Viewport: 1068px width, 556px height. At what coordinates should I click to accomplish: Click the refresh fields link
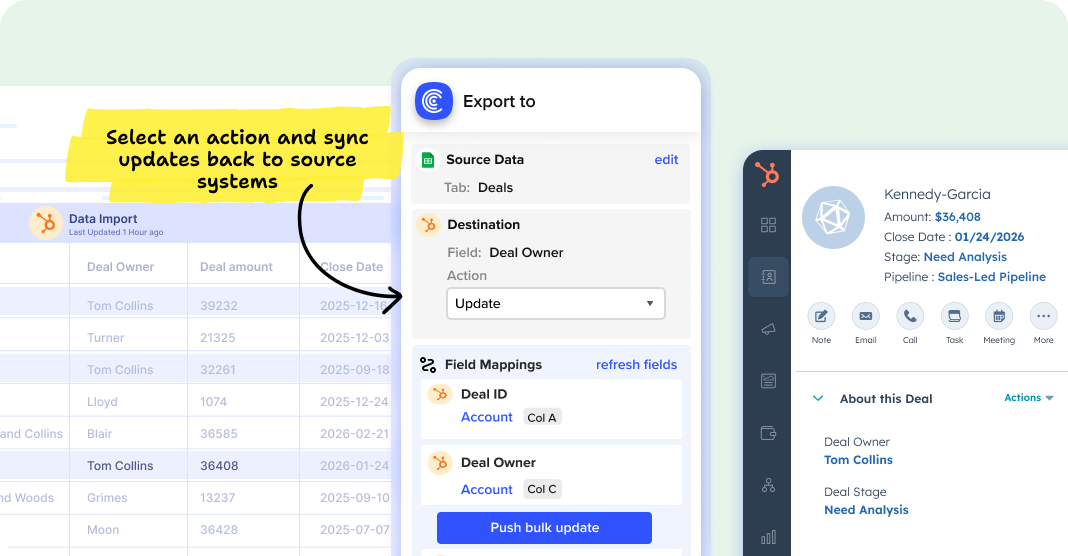point(636,365)
